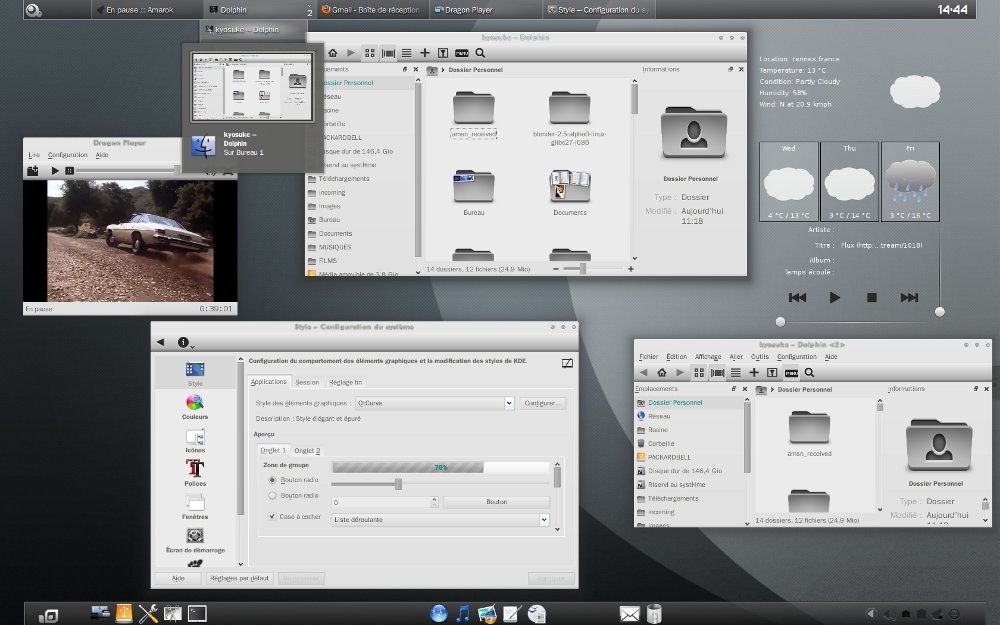Open the Couleurs settings module
The height and width of the screenshot is (625, 1000).
tap(195, 407)
